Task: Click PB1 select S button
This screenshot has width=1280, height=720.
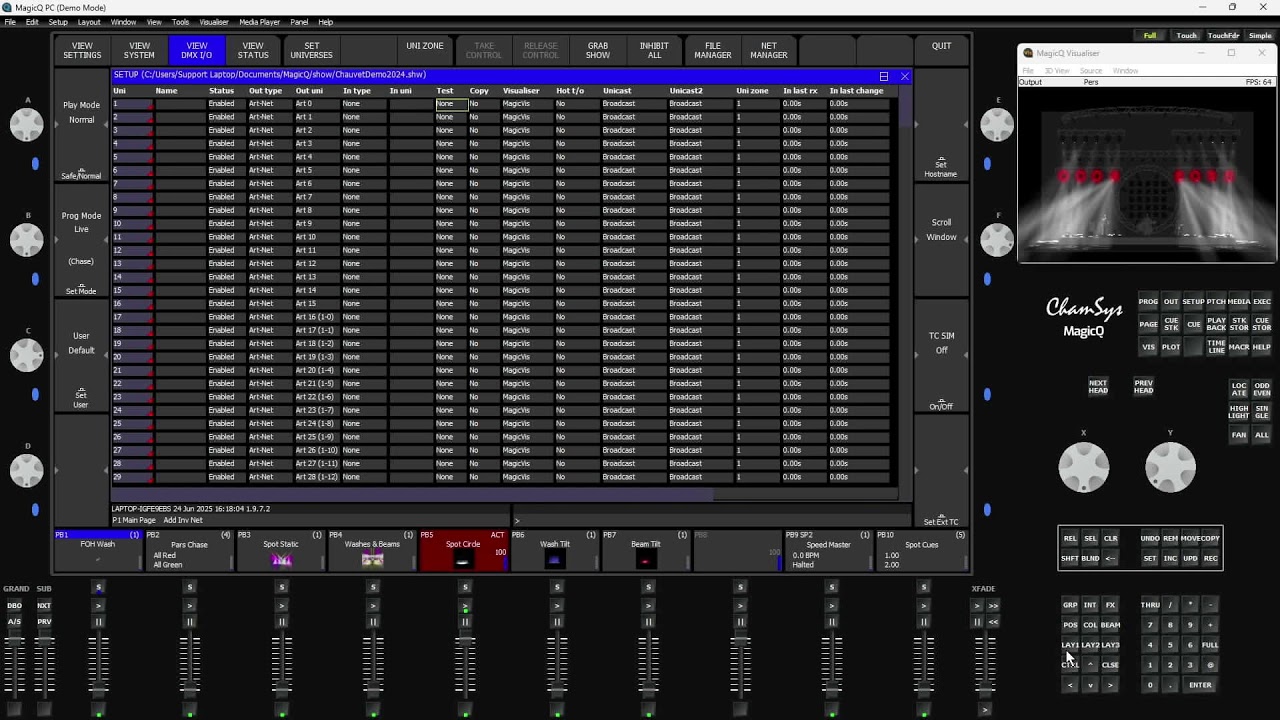Action: pyautogui.click(x=98, y=587)
